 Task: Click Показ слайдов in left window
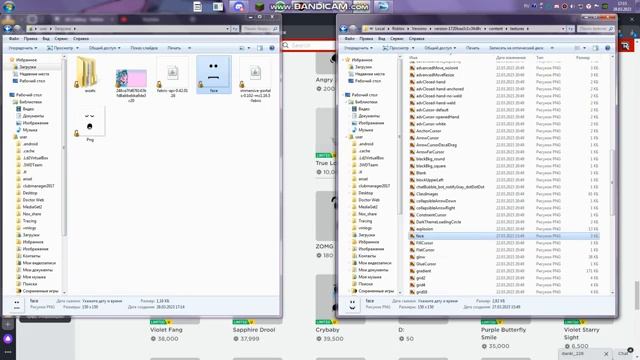click(x=144, y=48)
